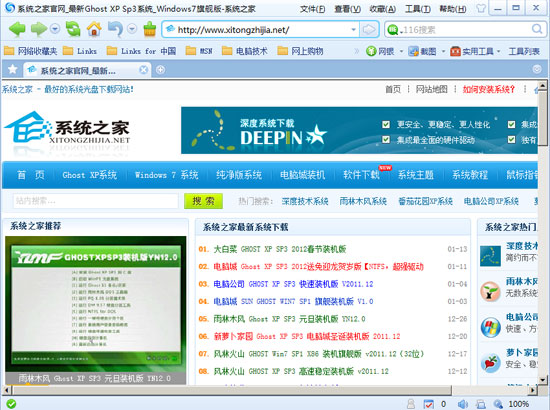Toggle the 集成最全面的硬件驱动 checkbox

pyautogui.click(x=386, y=140)
